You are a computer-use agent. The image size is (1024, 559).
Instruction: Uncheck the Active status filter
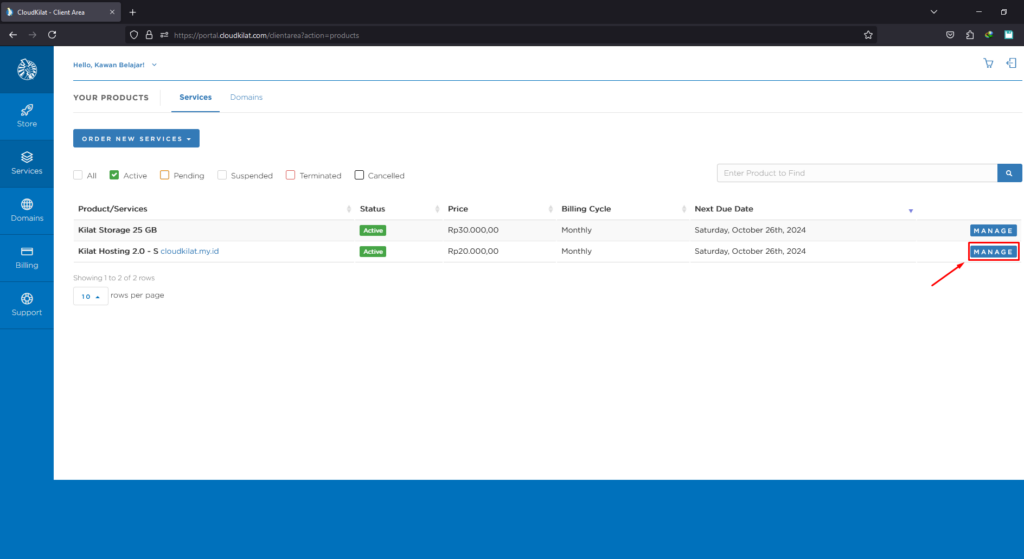(114, 175)
